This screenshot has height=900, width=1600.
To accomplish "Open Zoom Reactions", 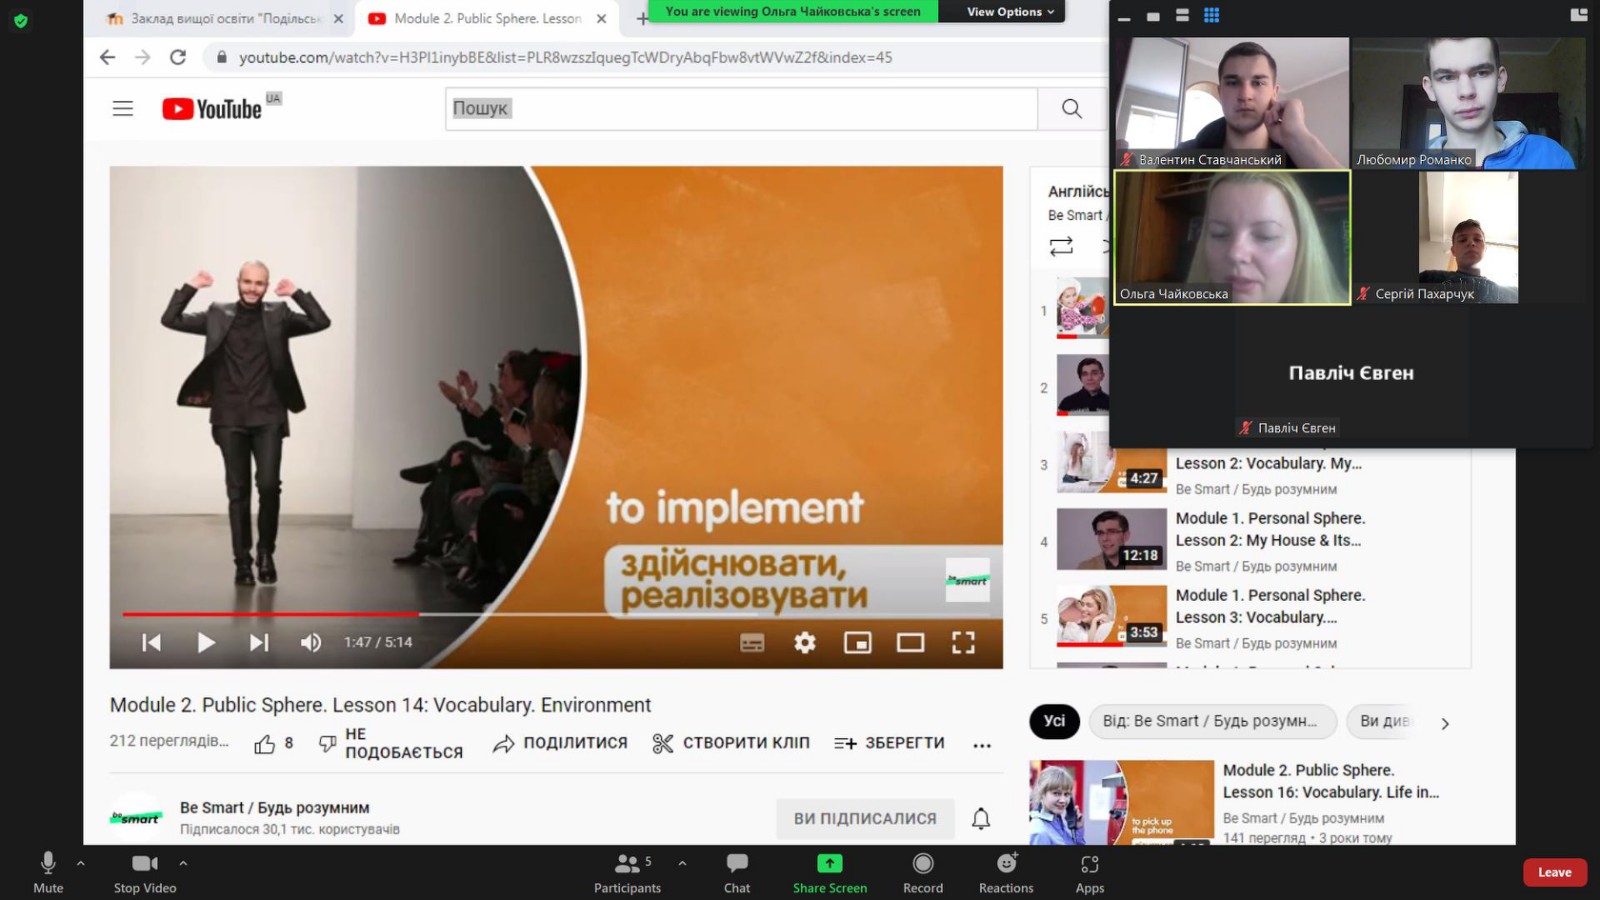I will point(1005,872).
